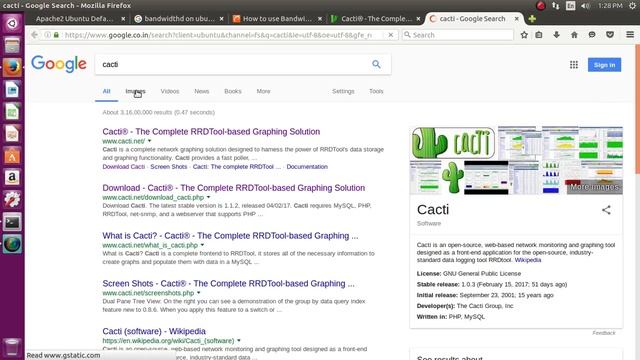
Task: Open the bookmarks list icon
Action: (x=539, y=35)
